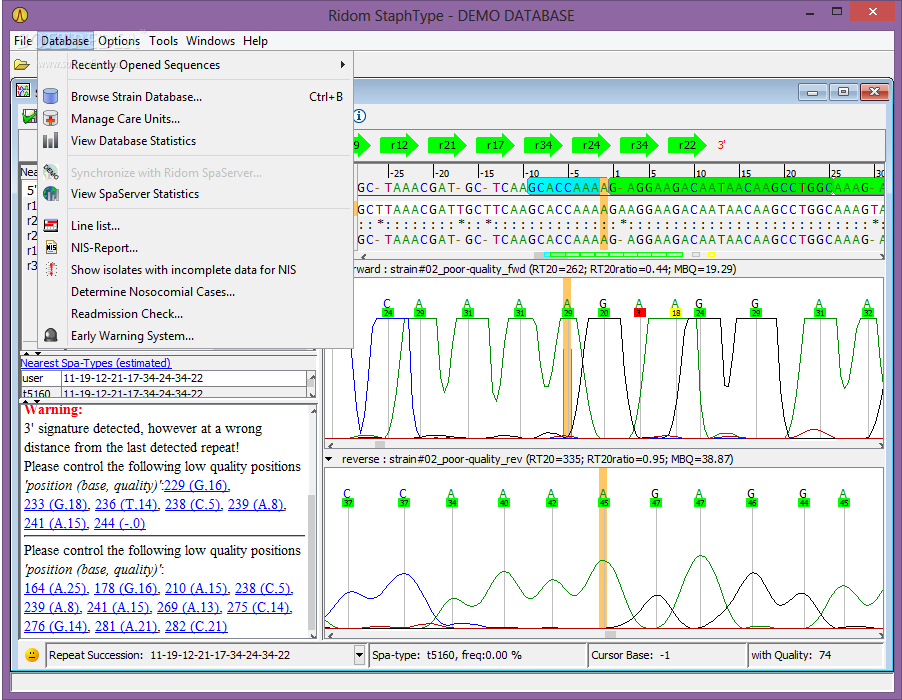Click the View SpaServer Statistics globe icon
This screenshot has height=700, width=902.
coord(51,194)
